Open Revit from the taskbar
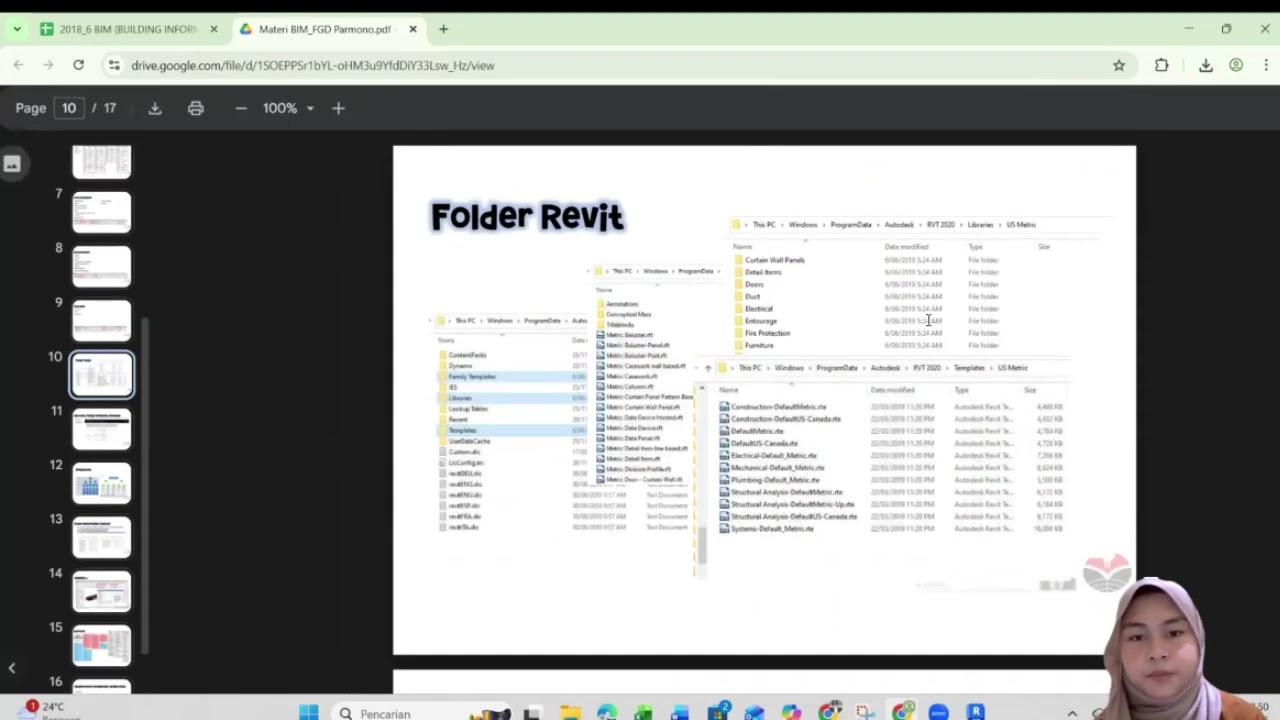Viewport: 1280px width, 720px height. pyautogui.click(x=975, y=713)
